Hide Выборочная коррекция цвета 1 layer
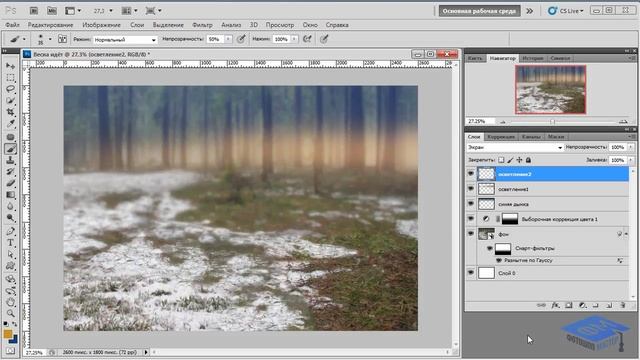The width and height of the screenshot is (640, 360). pyautogui.click(x=471, y=219)
